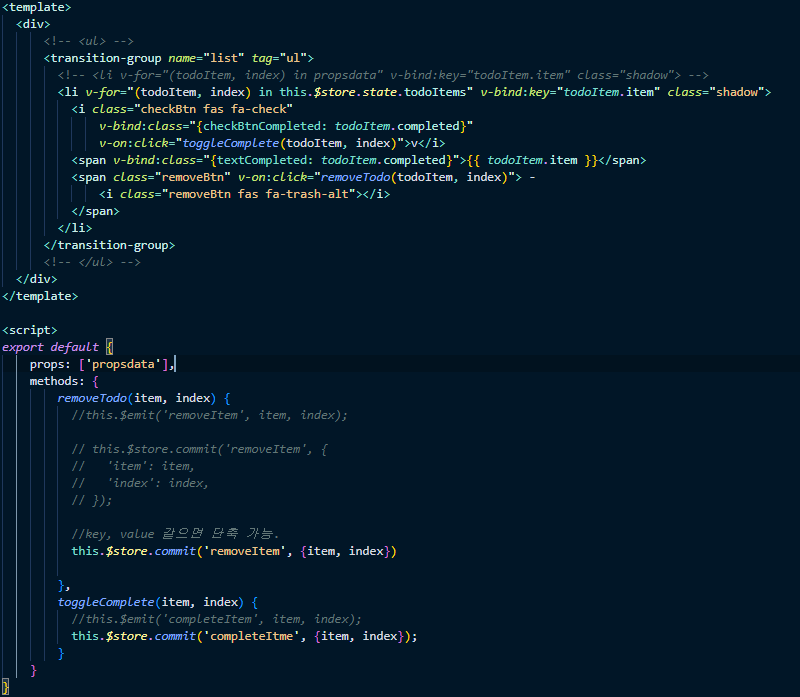
Task: Click the // 'item': item, comment line
Action: point(133,466)
